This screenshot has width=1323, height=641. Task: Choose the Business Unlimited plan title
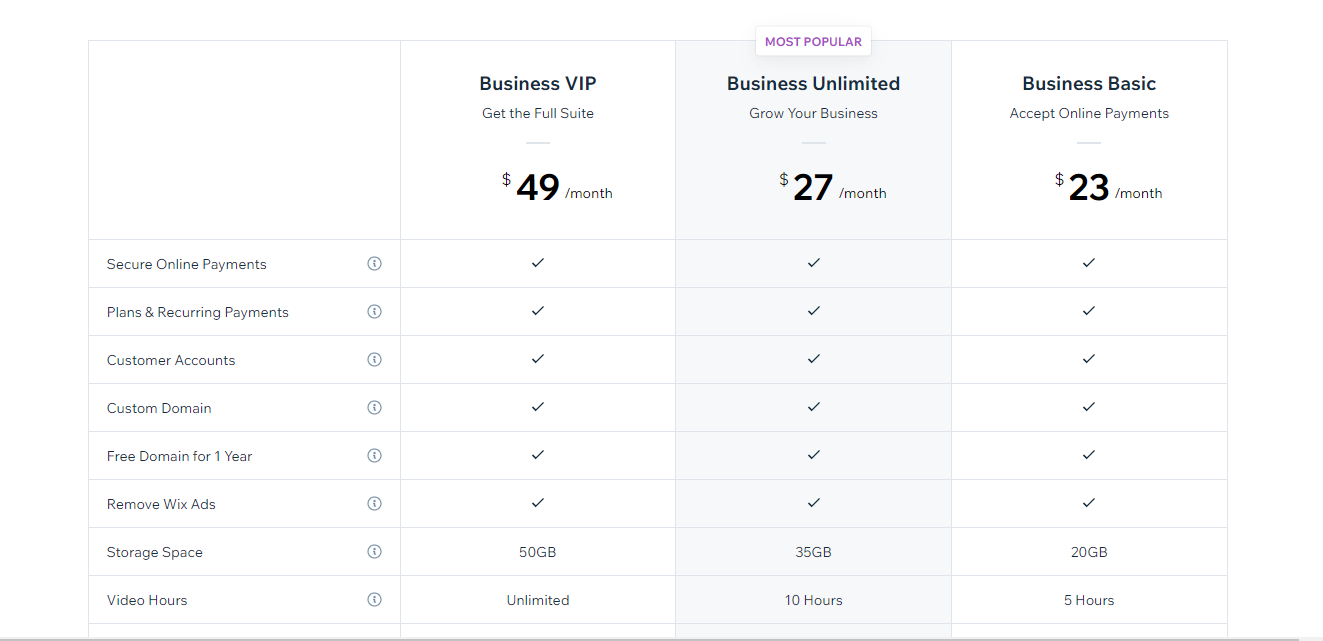[813, 84]
